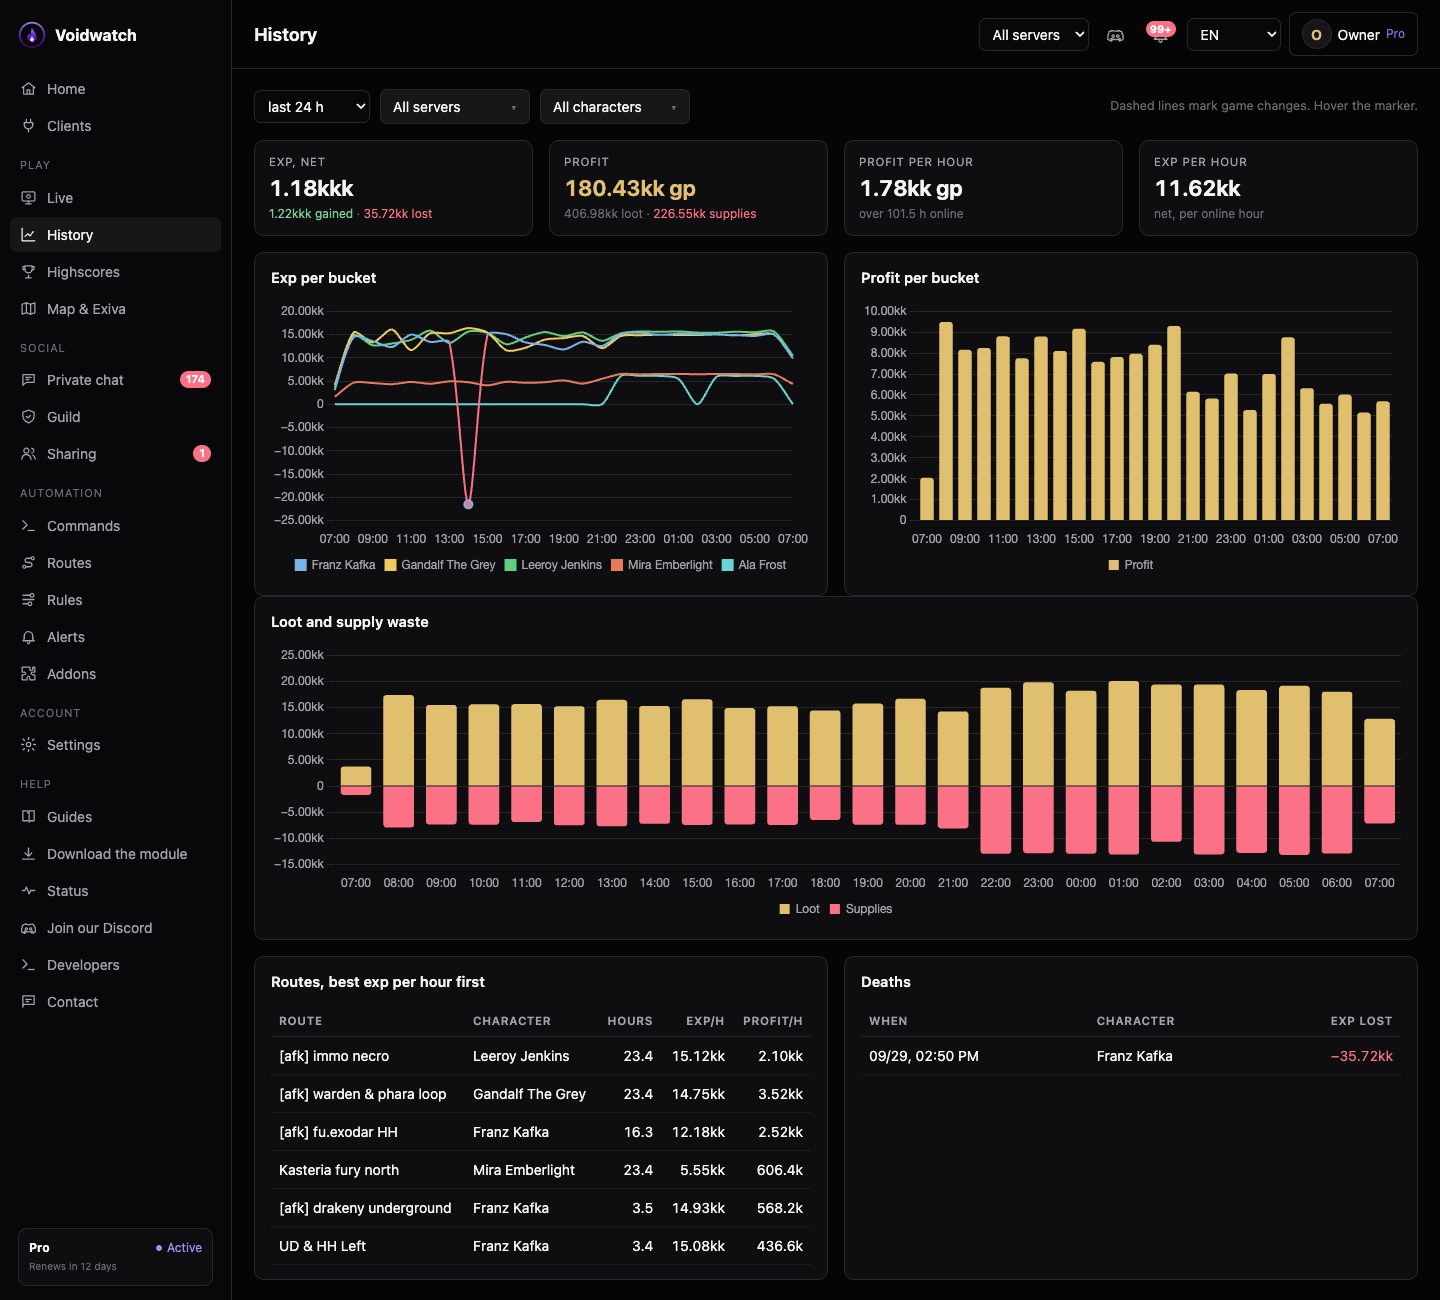Click the Status pulse icon
Screen dimensions: 1440x1300
pos(28,891)
